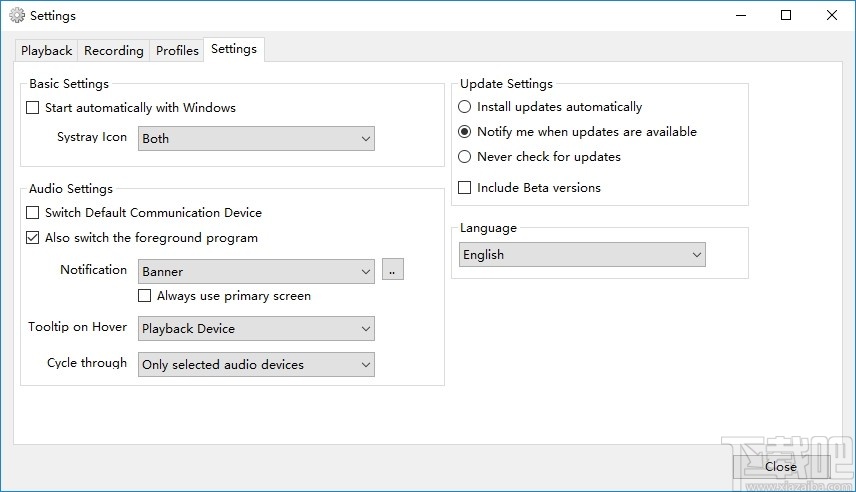Check Always use primary screen
This screenshot has width=856, height=492.
point(145,296)
